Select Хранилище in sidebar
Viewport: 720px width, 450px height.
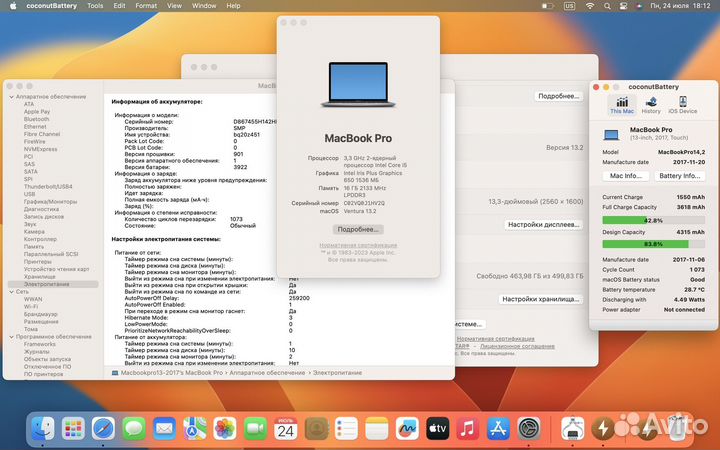click(39, 276)
